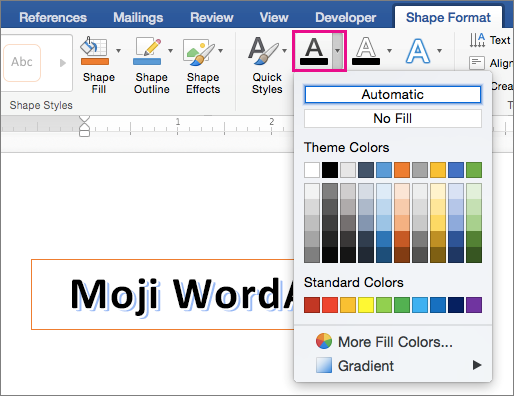Click the Text Direction icon
The width and height of the screenshot is (514, 396).
(x=477, y=40)
